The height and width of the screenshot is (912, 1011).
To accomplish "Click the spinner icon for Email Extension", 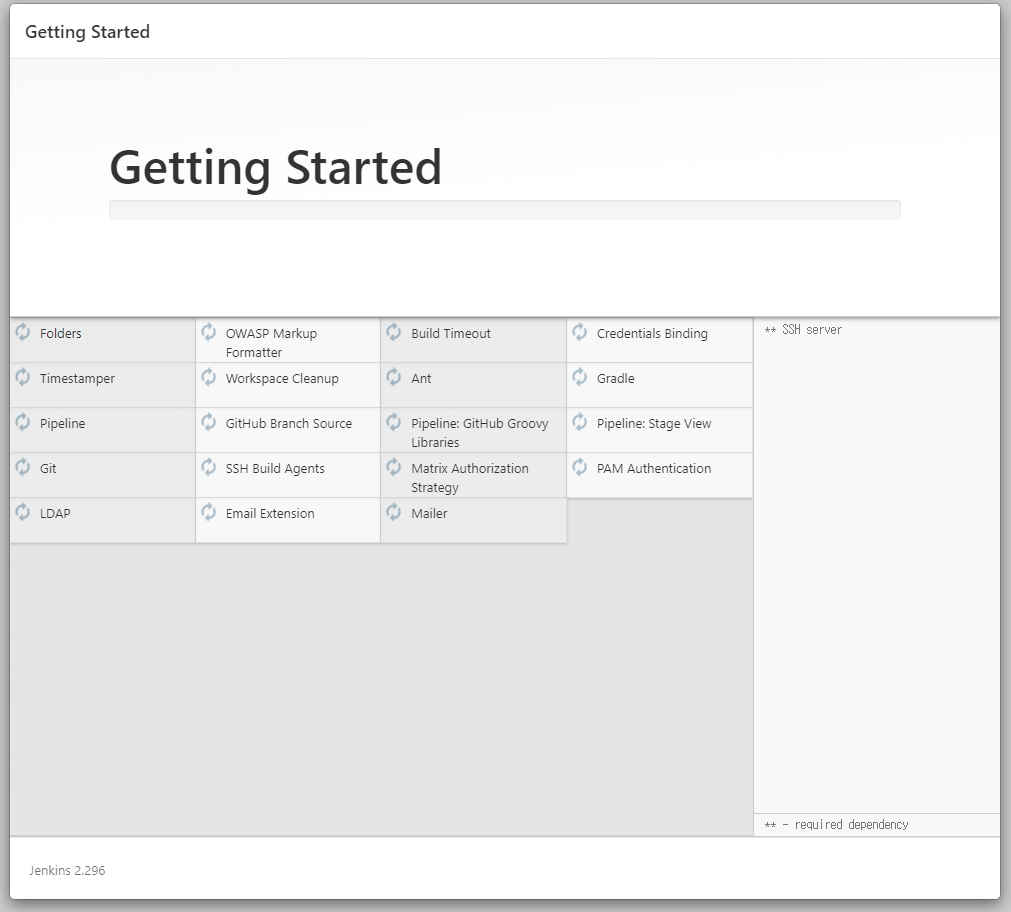I will point(208,513).
